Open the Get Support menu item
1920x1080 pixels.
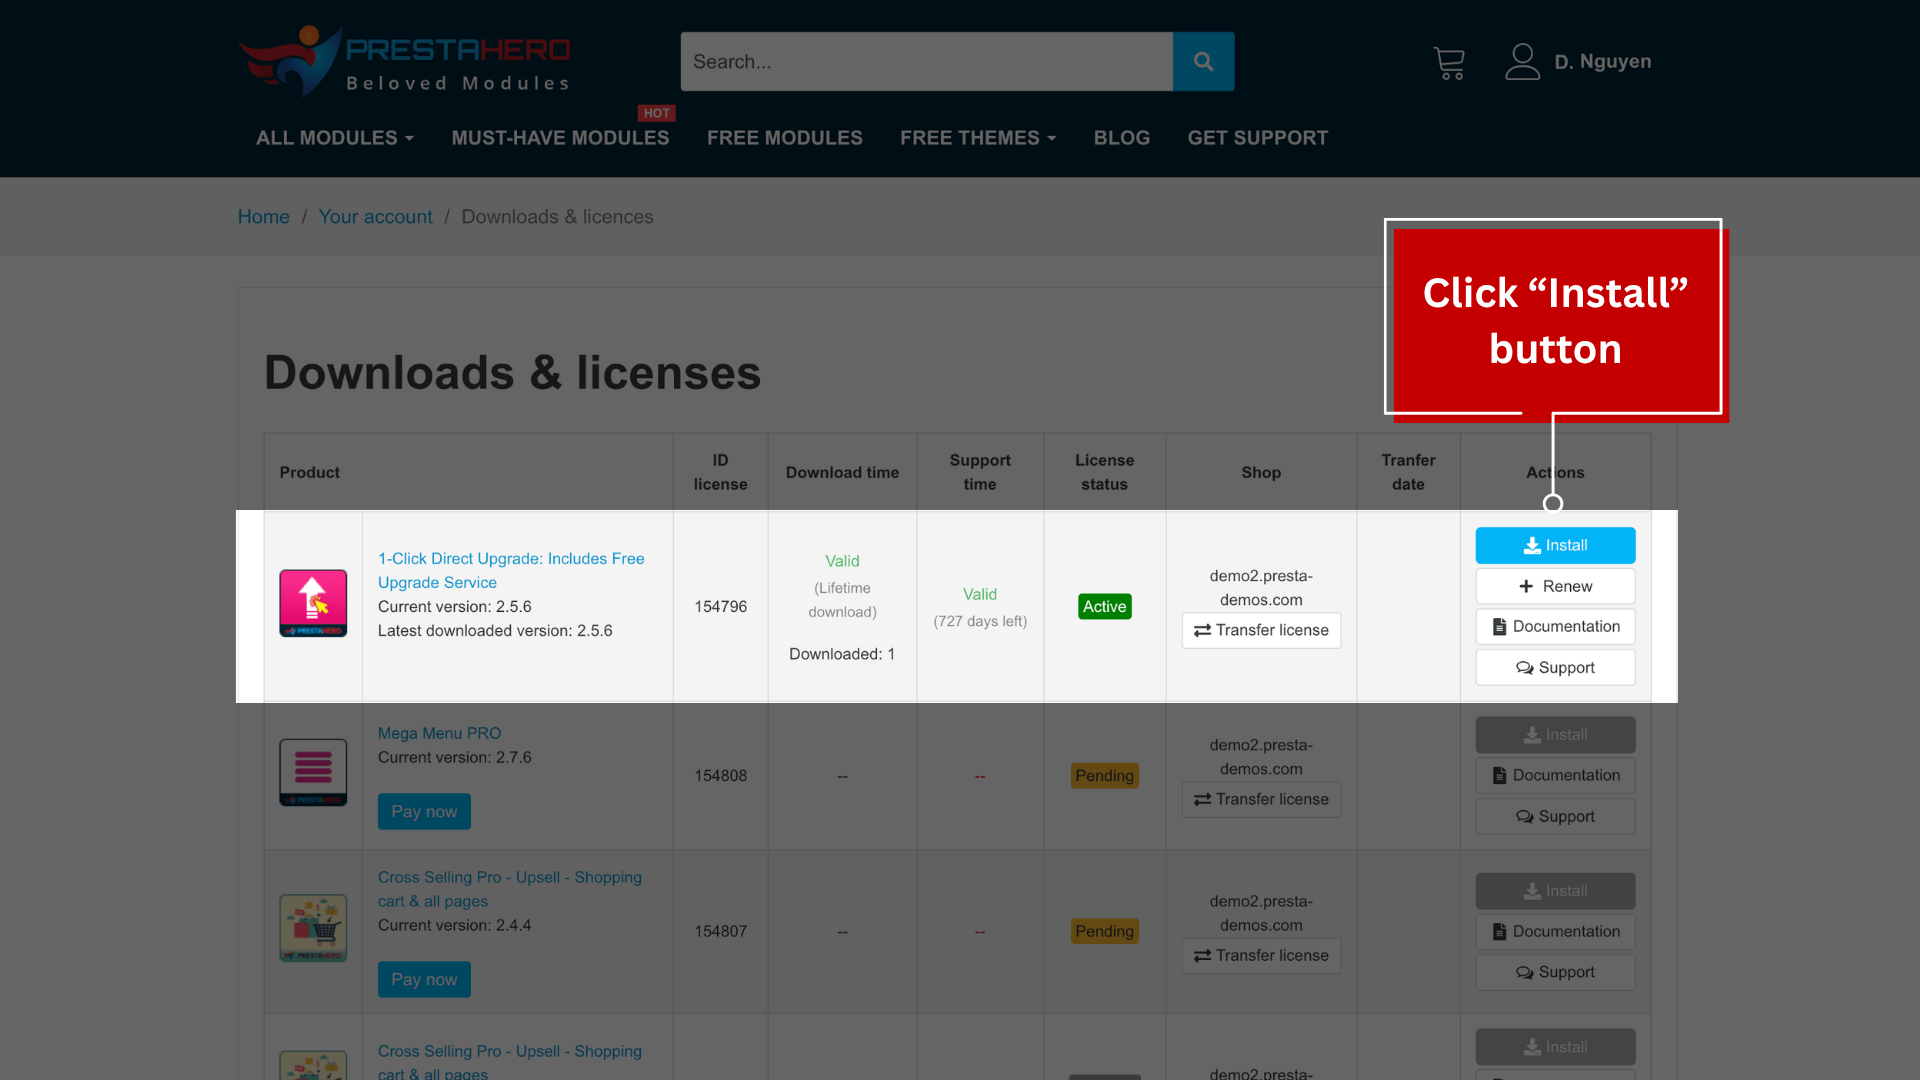(1257, 138)
